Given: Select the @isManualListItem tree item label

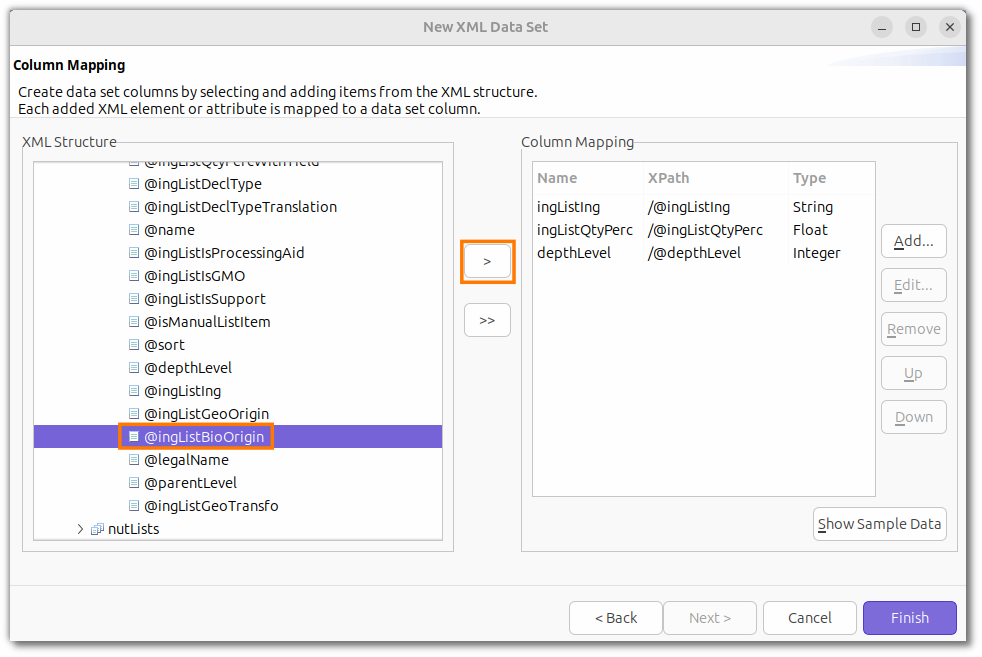Looking at the screenshot, I should pyautogui.click(x=207, y=322).
